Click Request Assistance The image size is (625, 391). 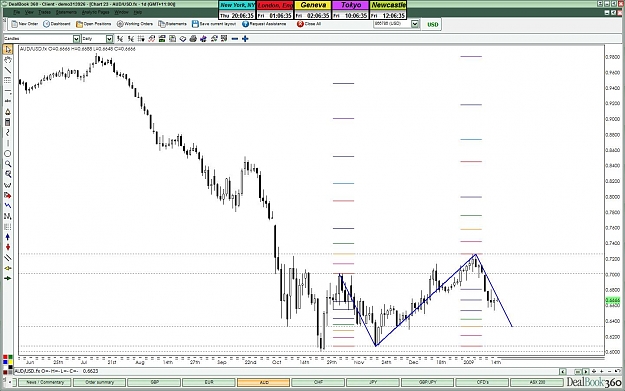click(x=264, y=24)
